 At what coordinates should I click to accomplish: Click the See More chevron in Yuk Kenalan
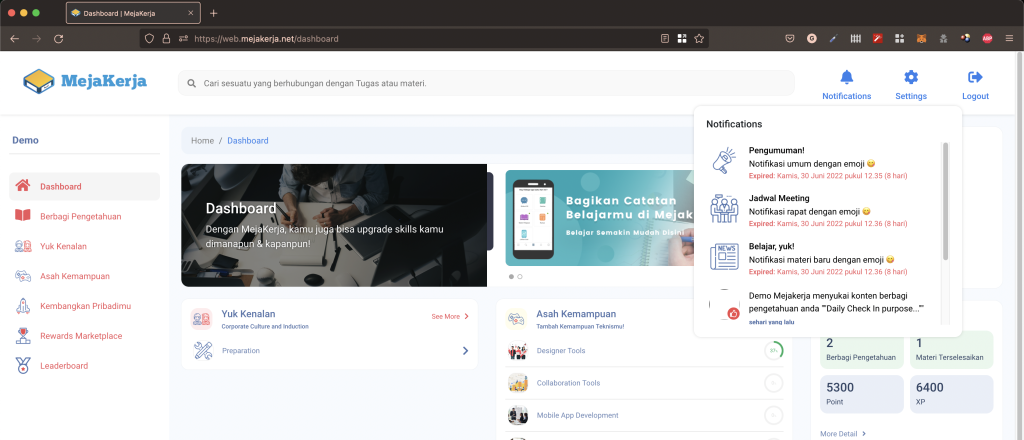[466, 316]
